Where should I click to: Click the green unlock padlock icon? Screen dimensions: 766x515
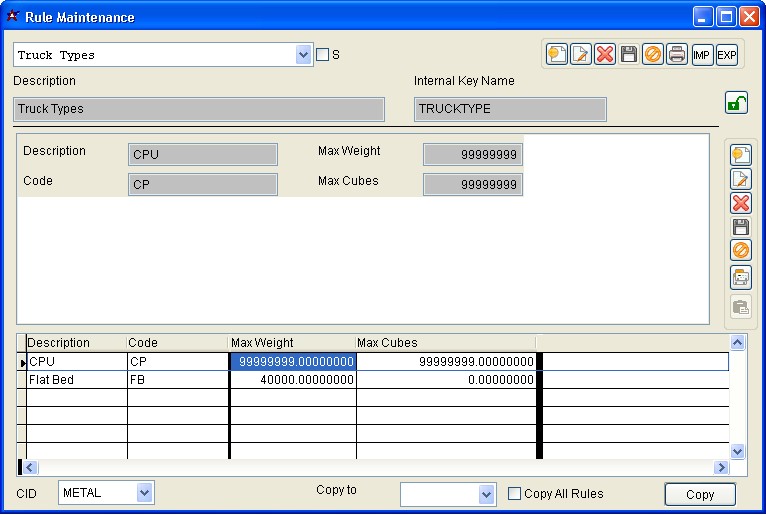click(x=736, y=102)
